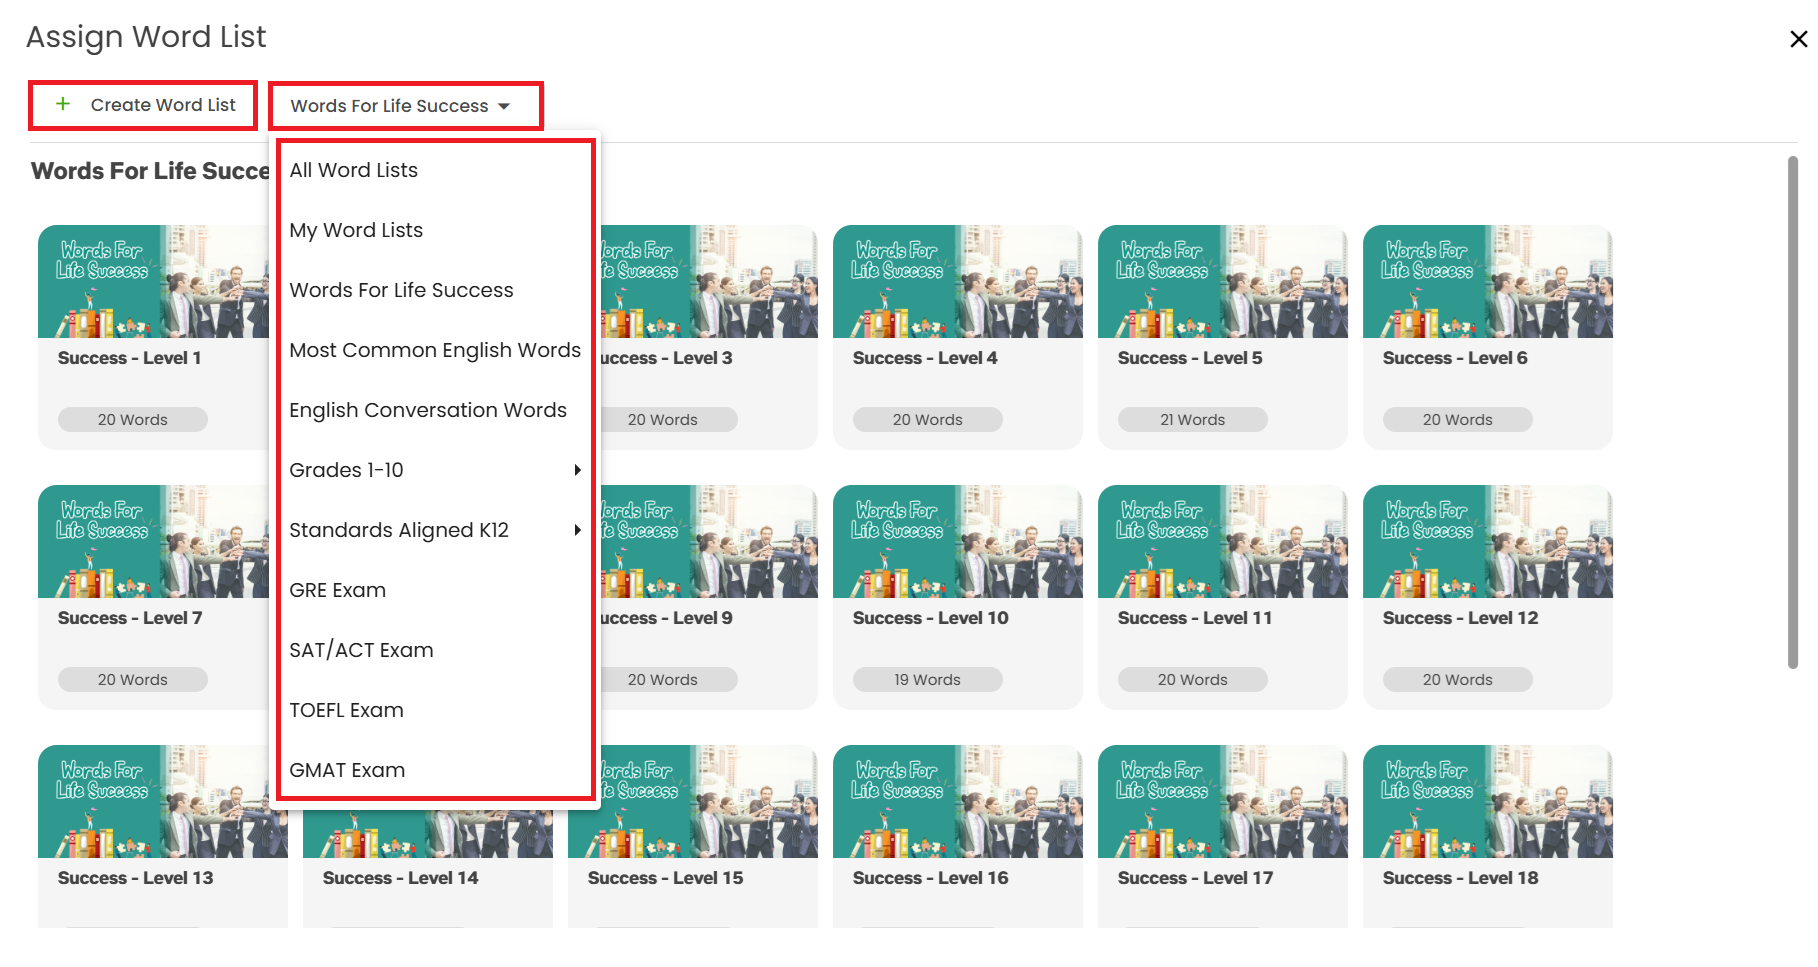The width and height of the screenshot is (1818, 967).
Task: Click the vertical scrollbar on the right
Action: point(1792,410)
